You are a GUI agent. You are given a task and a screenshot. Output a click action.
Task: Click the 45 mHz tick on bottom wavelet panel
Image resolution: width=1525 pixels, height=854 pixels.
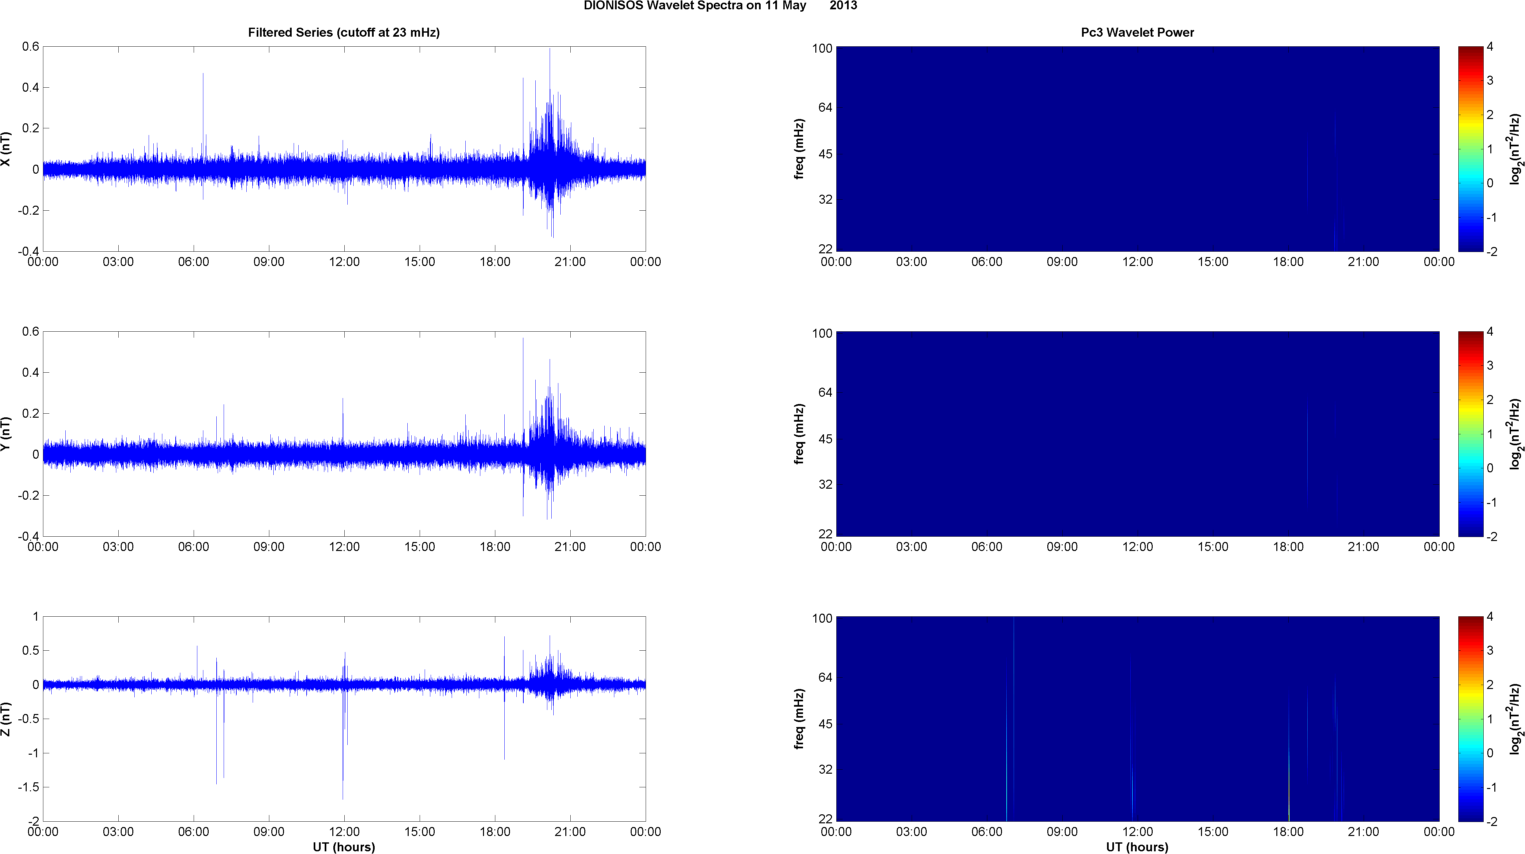click(826, 724)
